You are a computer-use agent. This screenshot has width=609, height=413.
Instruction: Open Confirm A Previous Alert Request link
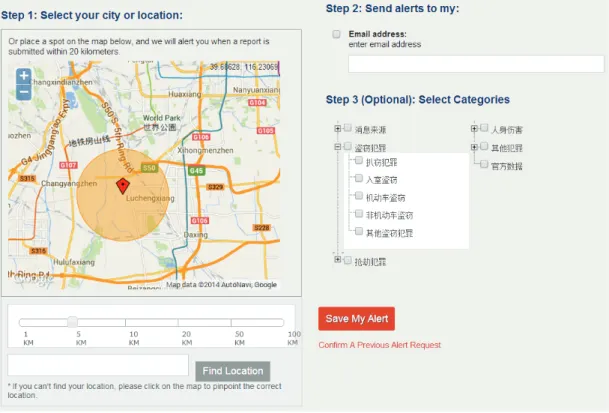click(x=379, y=345)
